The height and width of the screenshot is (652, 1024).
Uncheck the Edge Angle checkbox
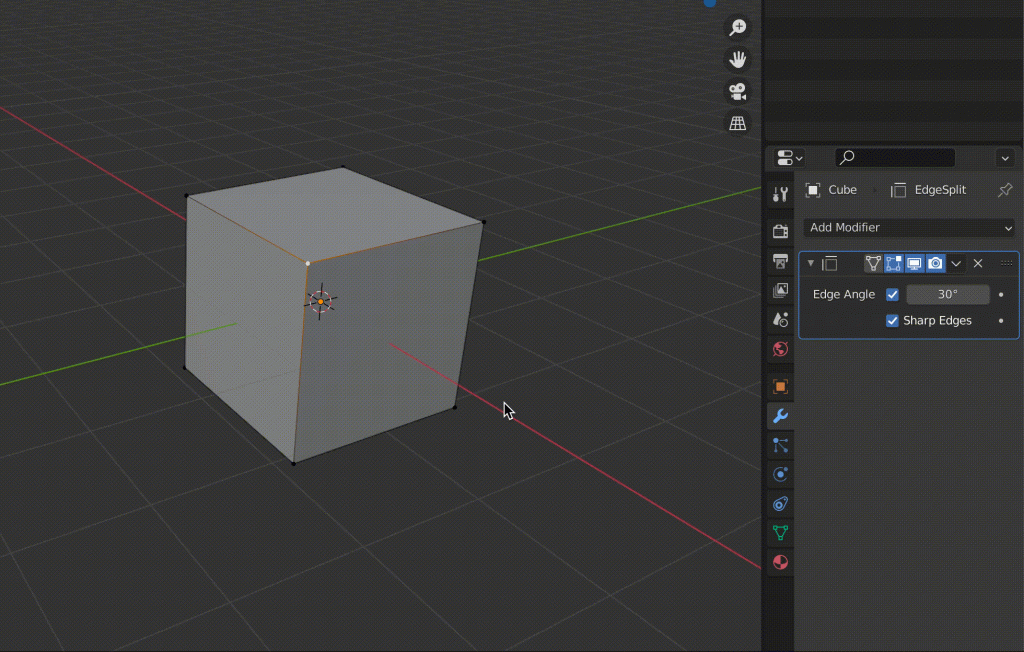pyautogui.click(x=893, y=294)
